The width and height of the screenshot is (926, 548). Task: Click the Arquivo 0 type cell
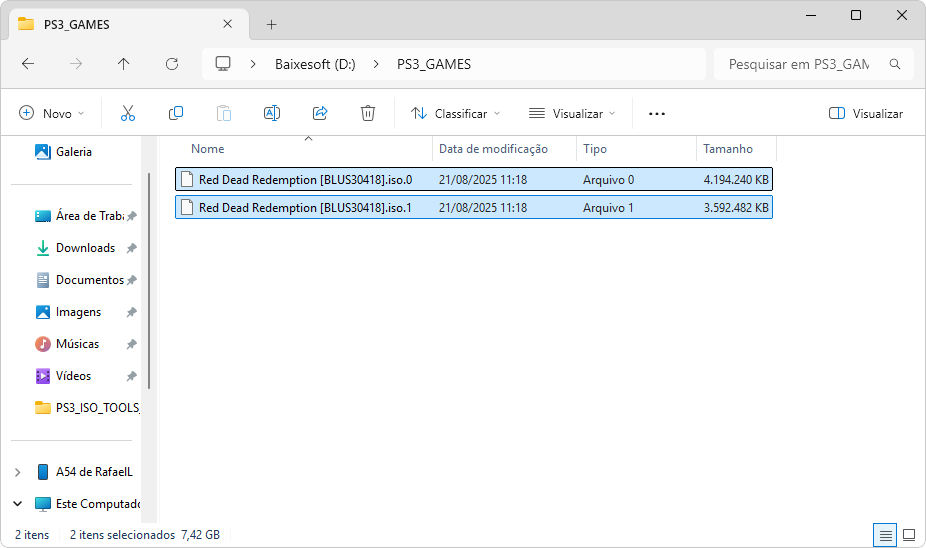click(x=608, y=180)
